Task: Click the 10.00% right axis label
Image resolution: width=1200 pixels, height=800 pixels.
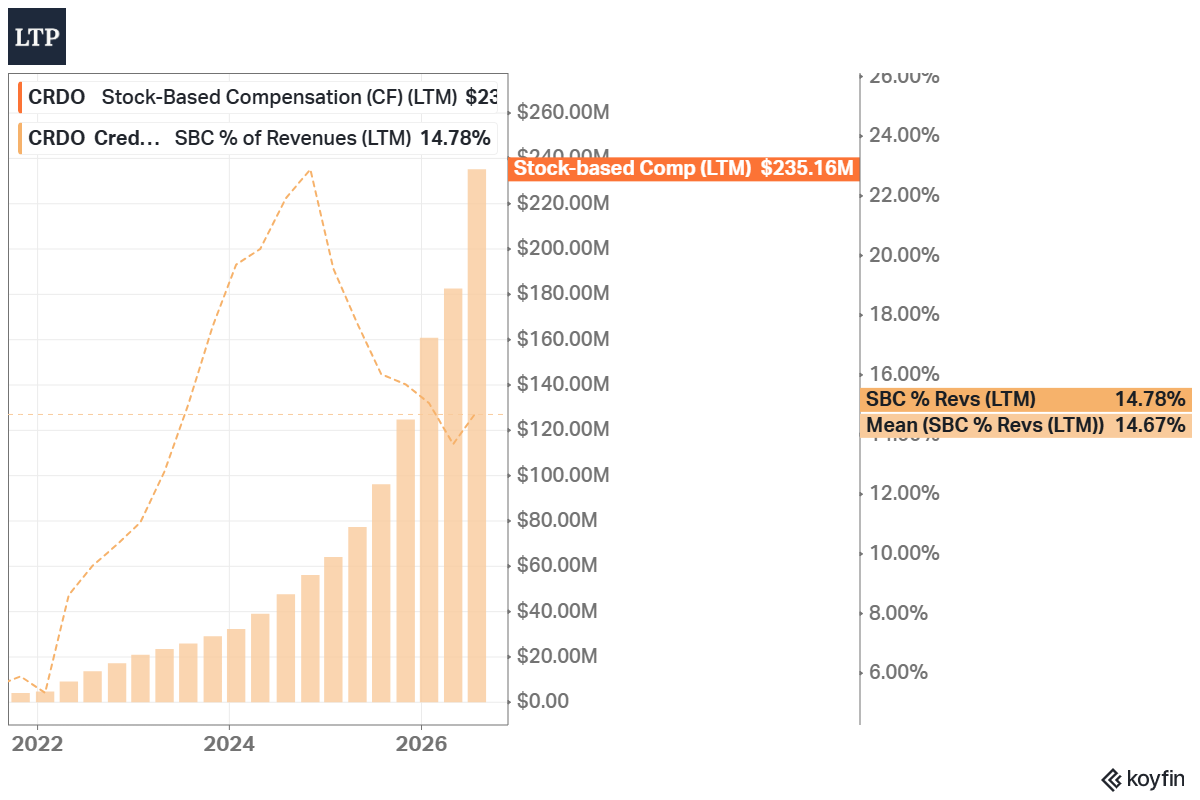Action: [903, 553]
